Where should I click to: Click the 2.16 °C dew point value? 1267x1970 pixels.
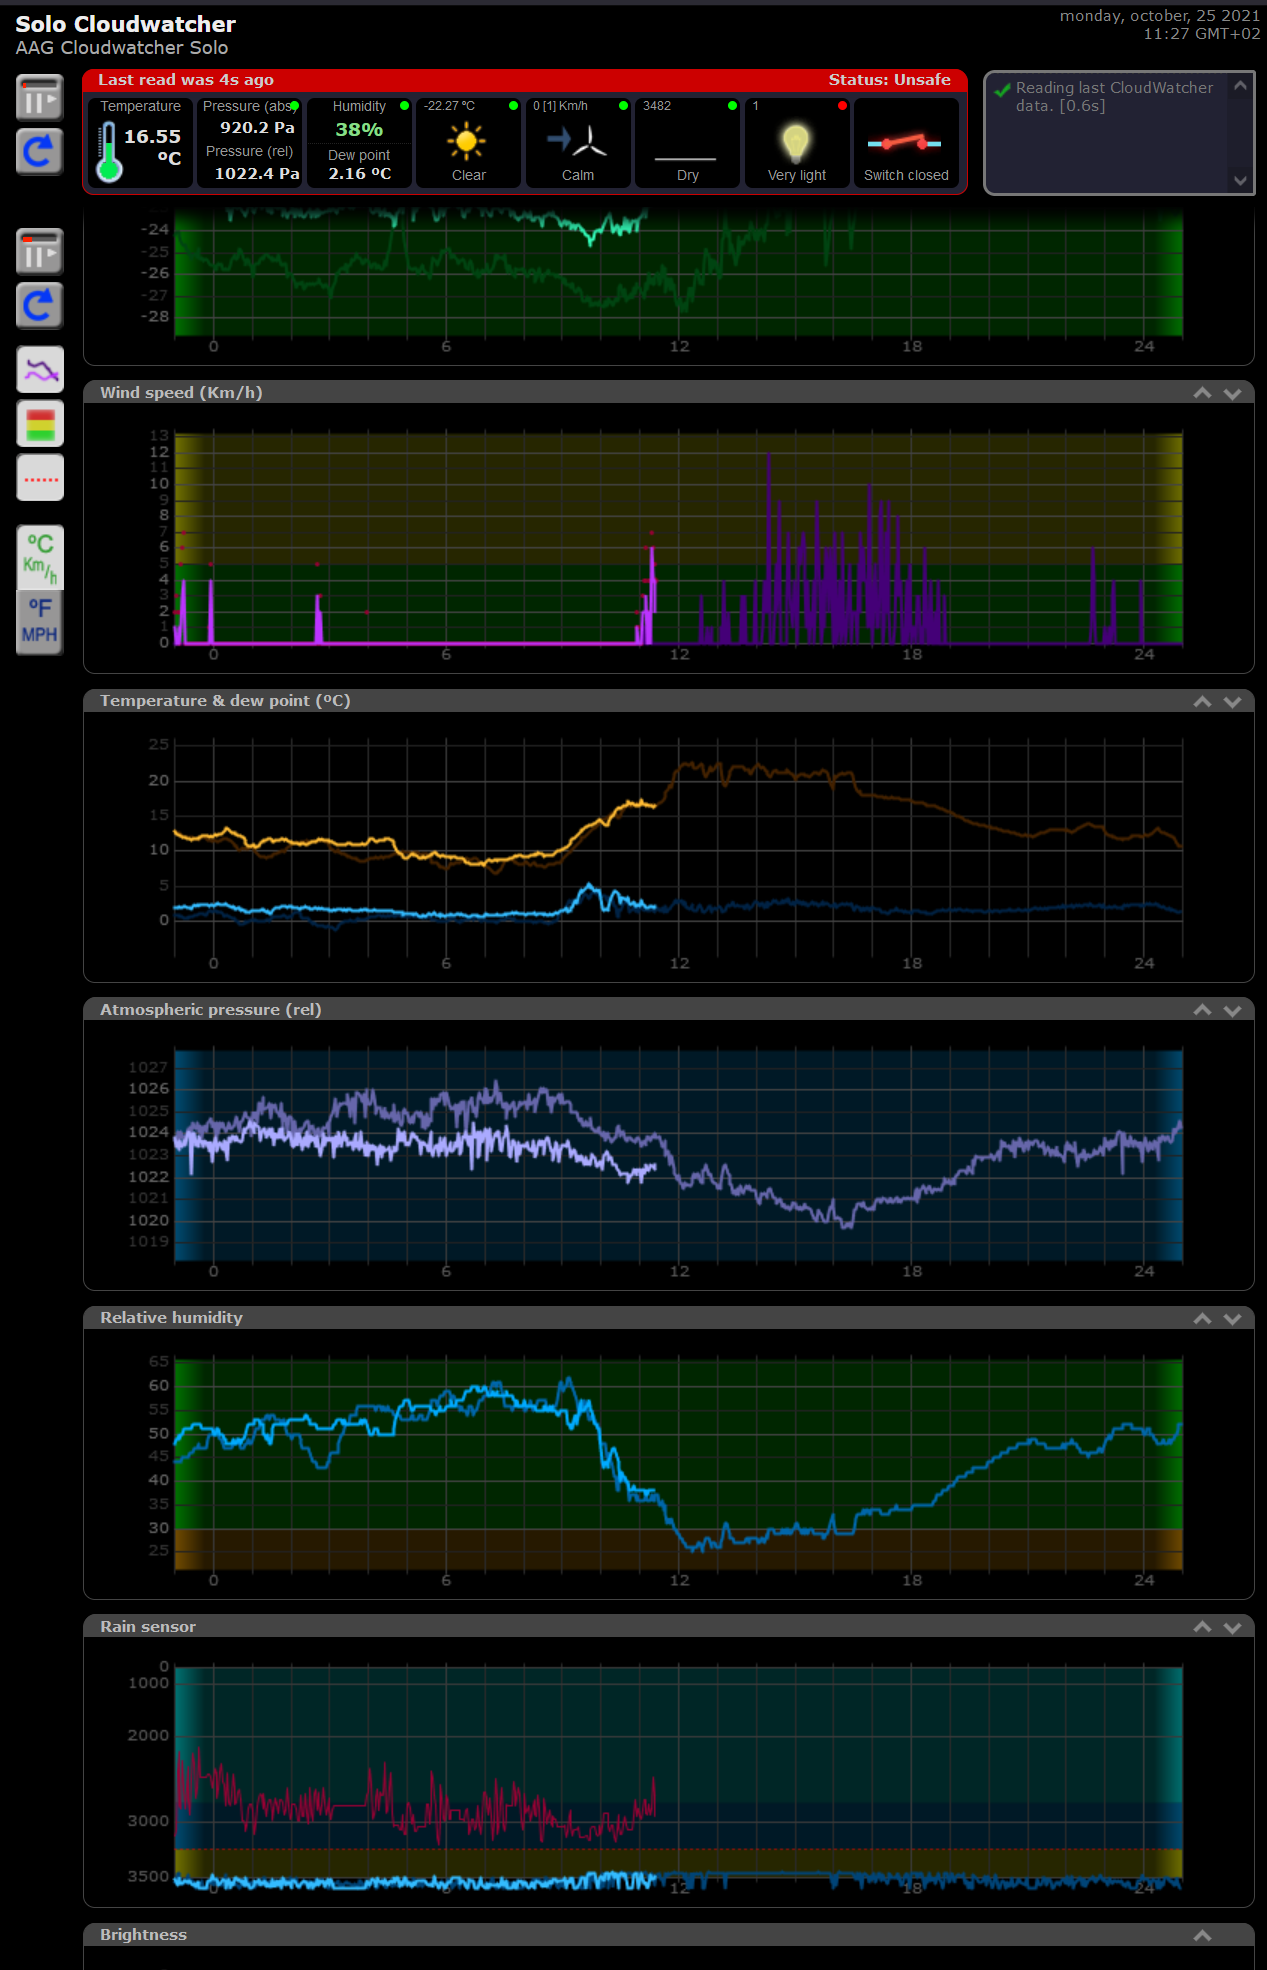[x=360, y=174]
